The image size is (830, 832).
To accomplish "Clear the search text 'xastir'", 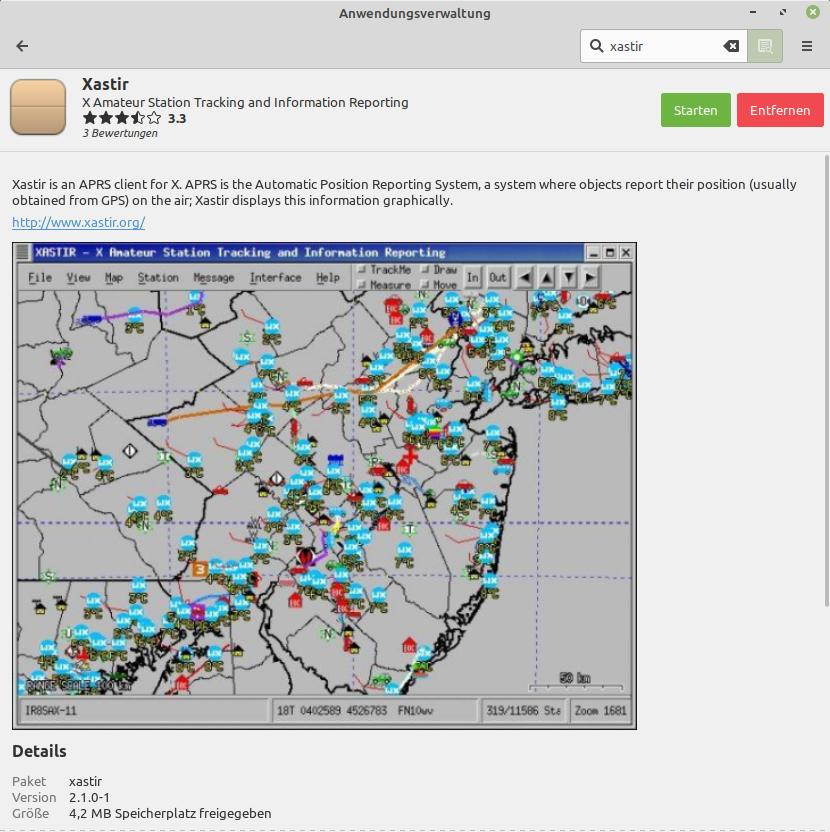I will pos(731,46).
